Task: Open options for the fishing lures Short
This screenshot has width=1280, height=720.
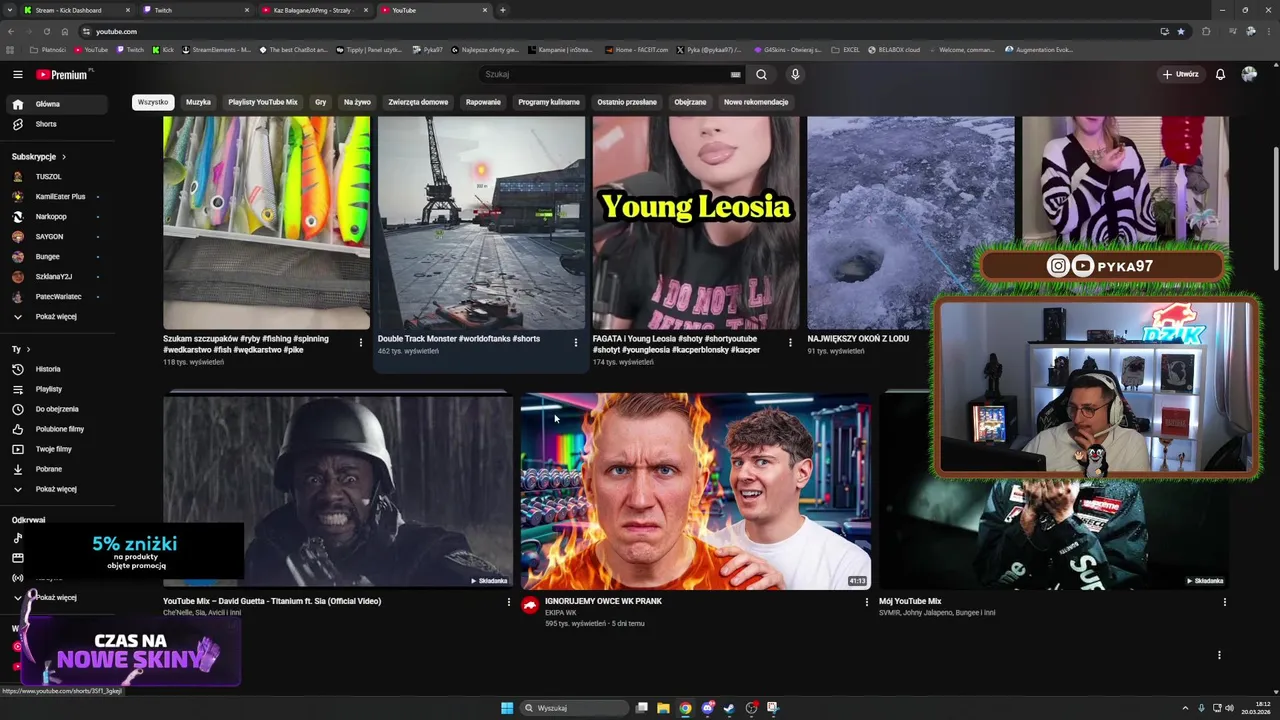Action: (x=361, y=342)
